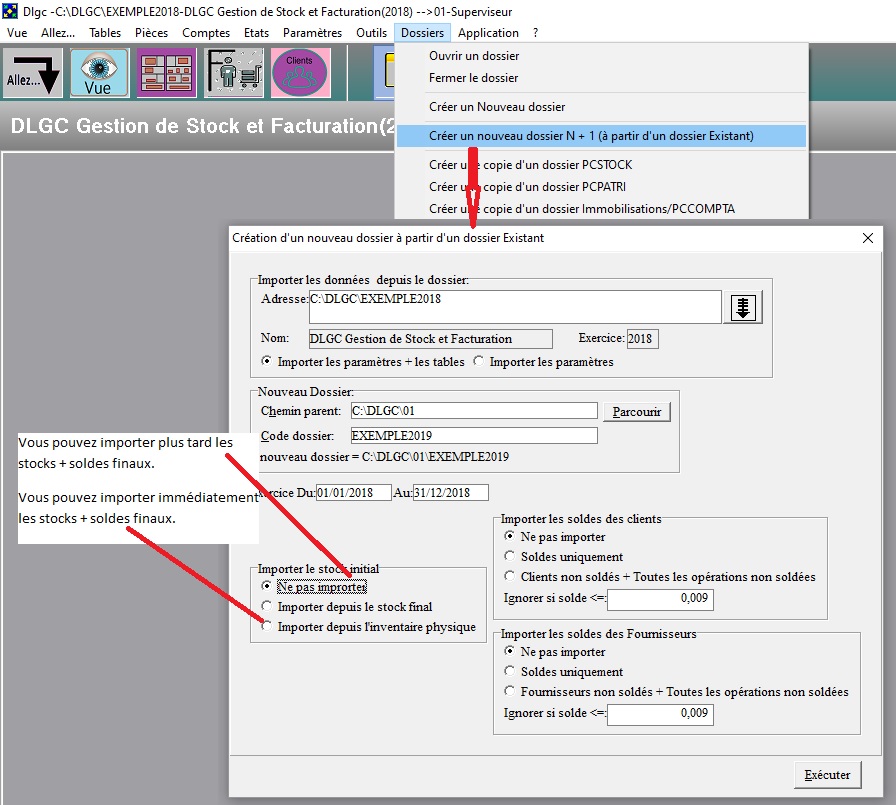Close the dossier creation dialog
Screen dimensions: 896x805
[x=867, y=238]
